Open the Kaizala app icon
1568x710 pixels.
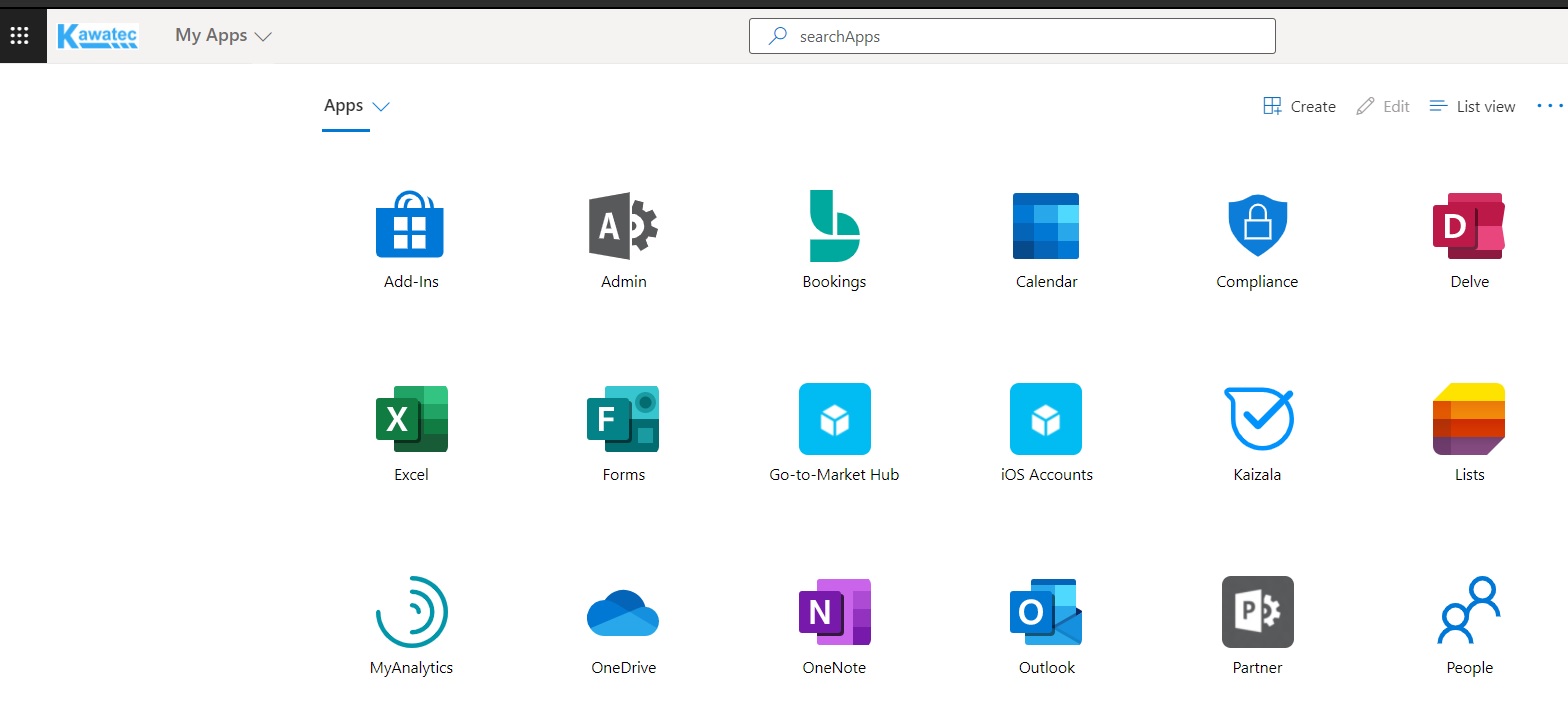coord(1259,419)
